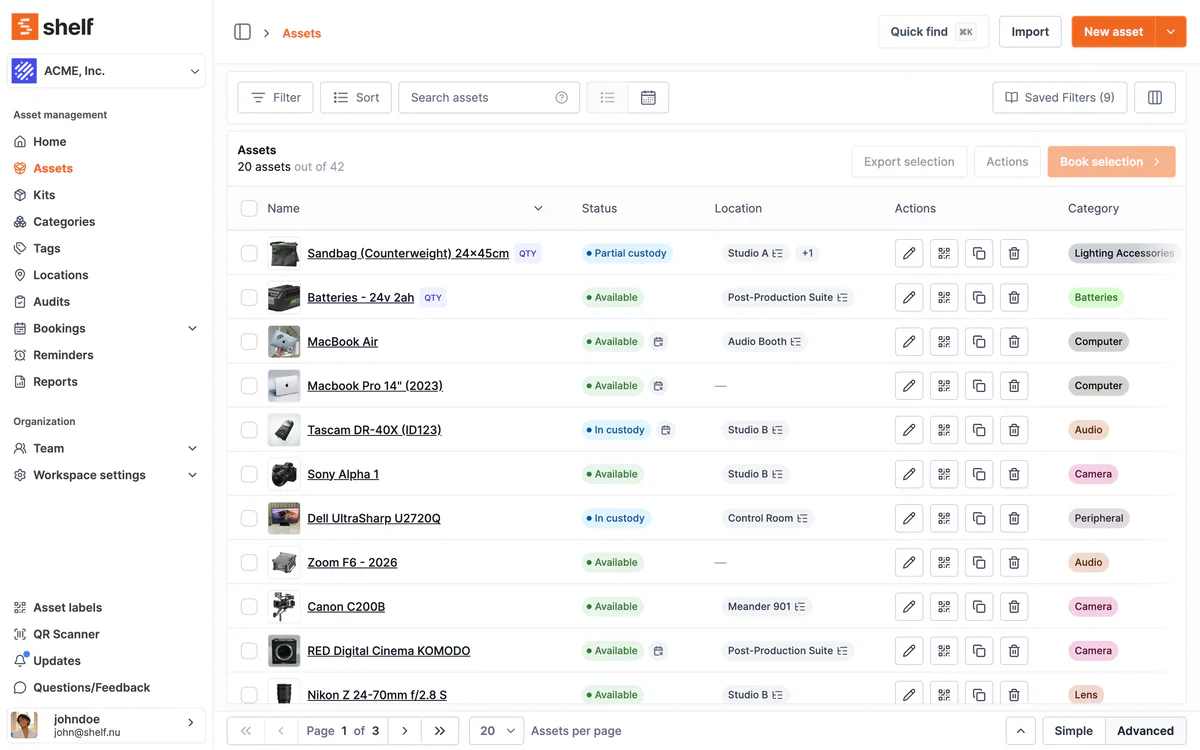Open Locations in the sidebar
Screen dimensions: 1200x750
click(x=60, y=275)
